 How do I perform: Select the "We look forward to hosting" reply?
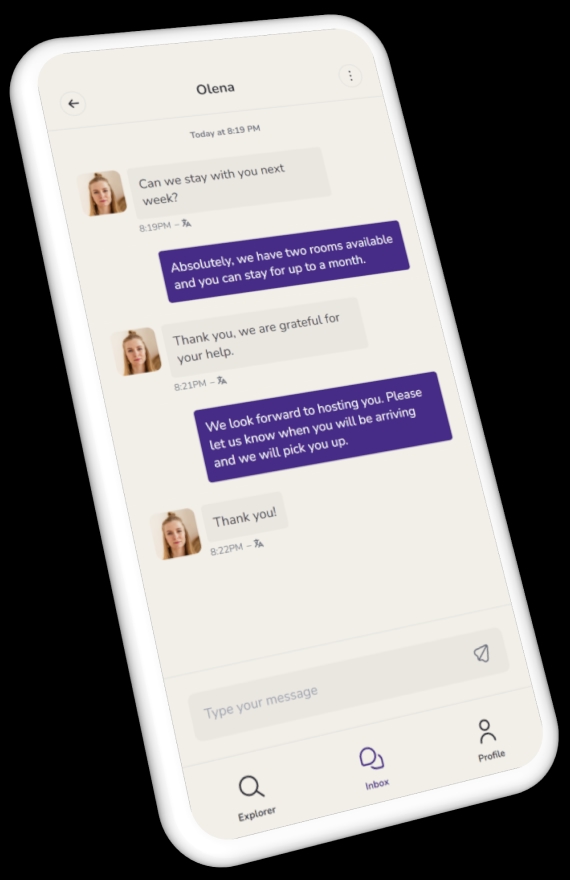[323, 427]
